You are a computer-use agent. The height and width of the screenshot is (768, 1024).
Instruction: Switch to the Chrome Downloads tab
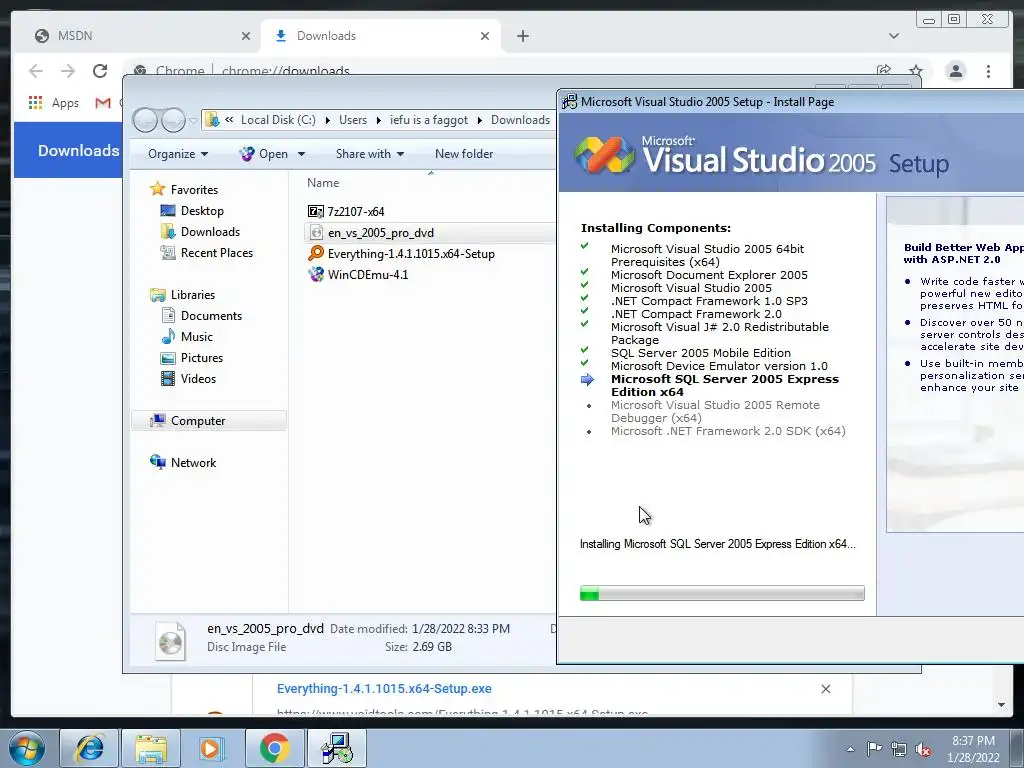(381, 36)
